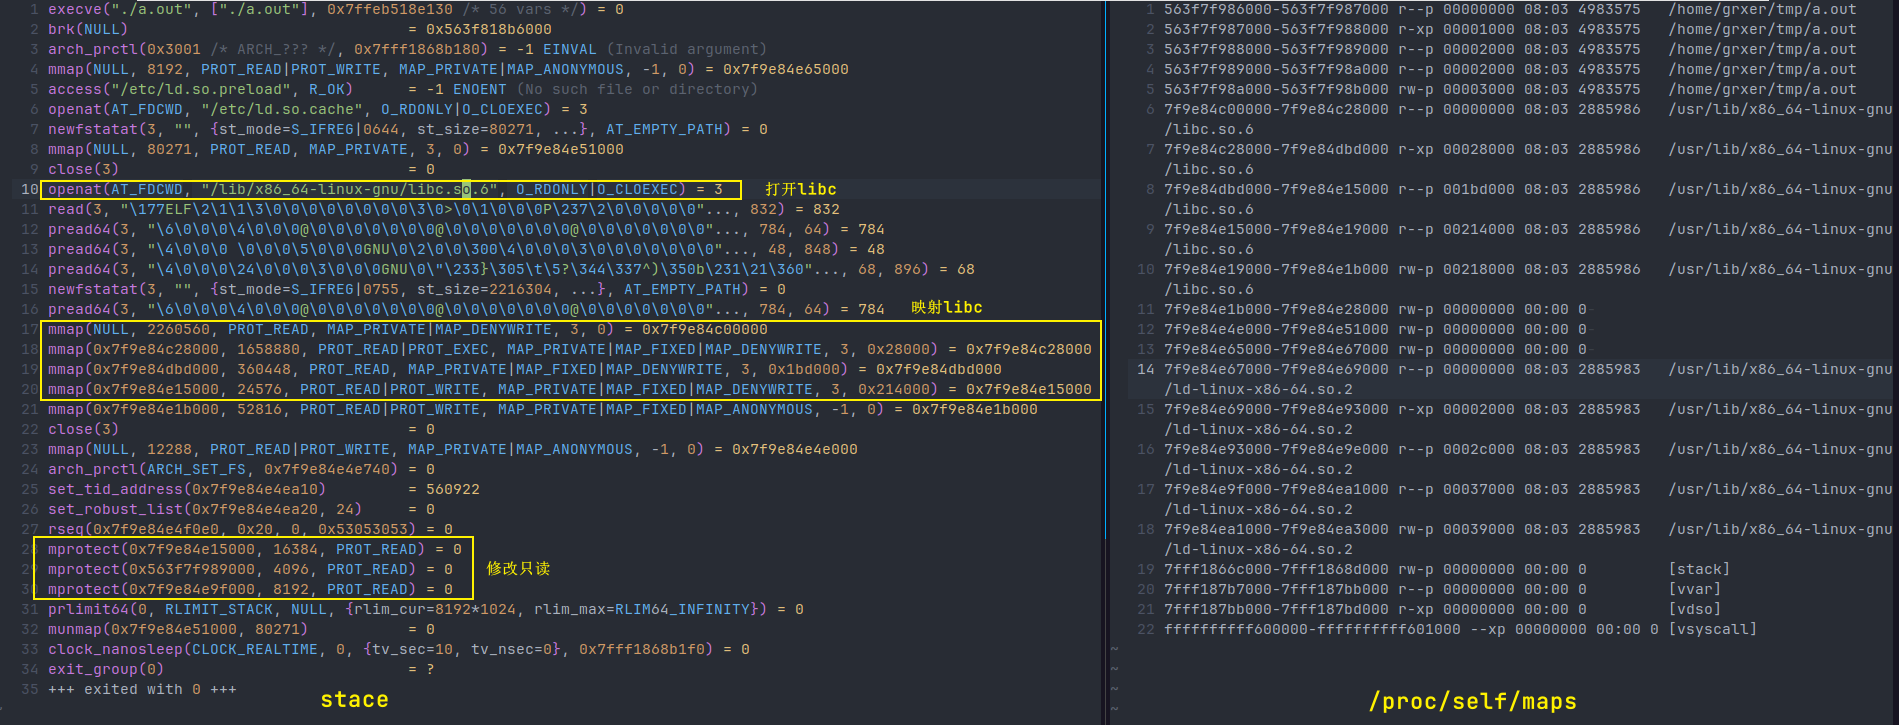
Task: Click mmap(NULL, 2260560 call
Action: [x=408, y=329]
